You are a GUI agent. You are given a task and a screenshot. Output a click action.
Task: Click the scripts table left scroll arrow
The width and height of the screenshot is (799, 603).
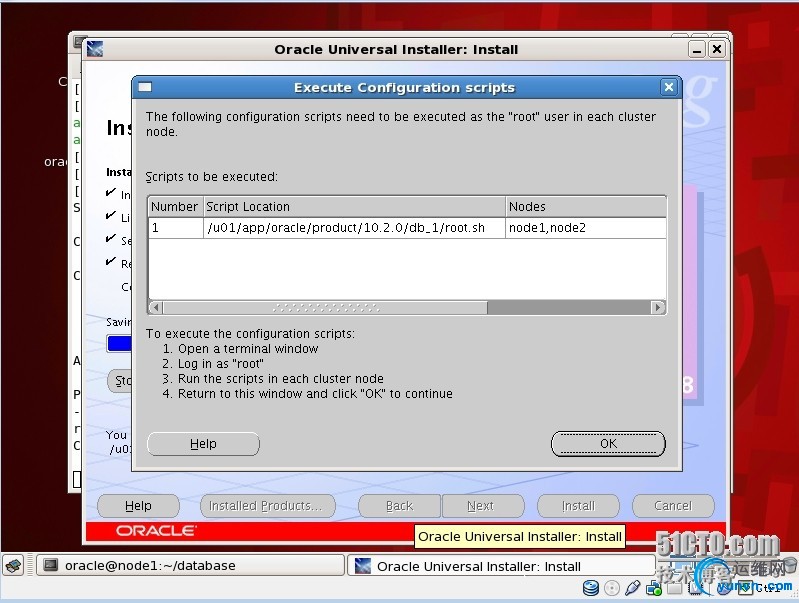point(155,307)
